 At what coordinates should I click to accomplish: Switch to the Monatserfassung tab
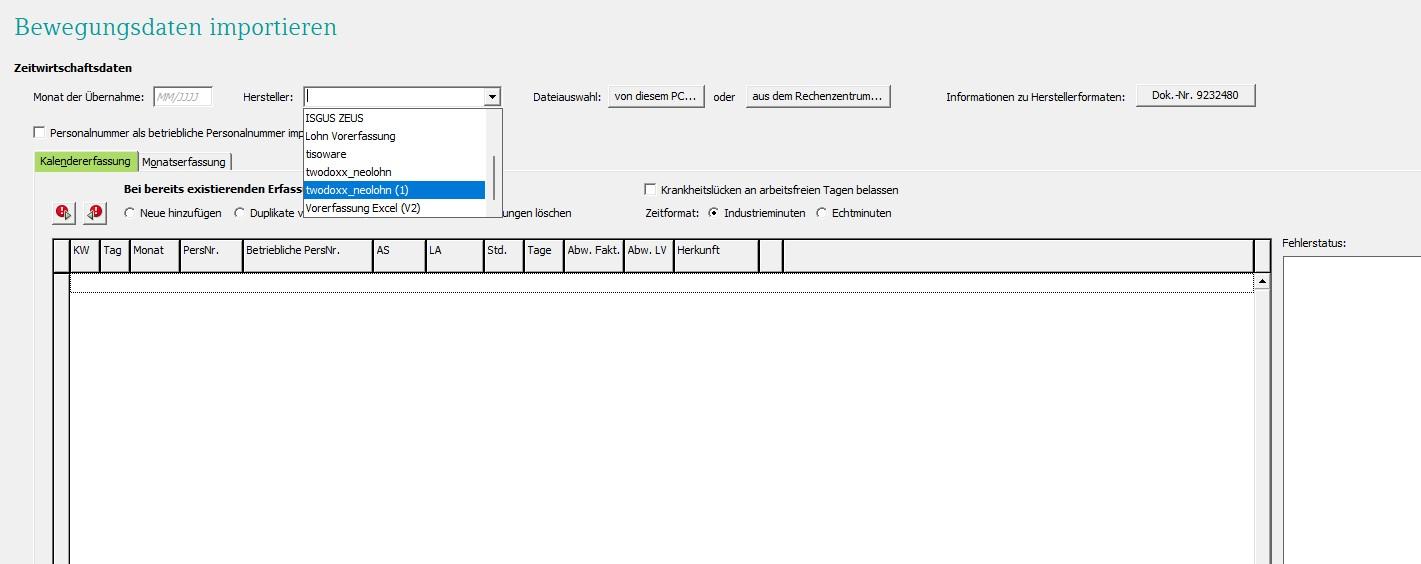click(x=184, y=162)
